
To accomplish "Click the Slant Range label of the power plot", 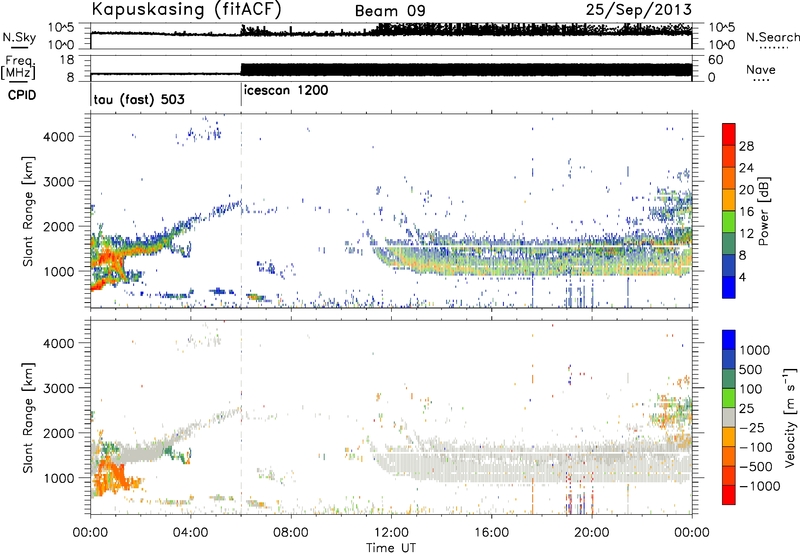I will tap(28, 211).
